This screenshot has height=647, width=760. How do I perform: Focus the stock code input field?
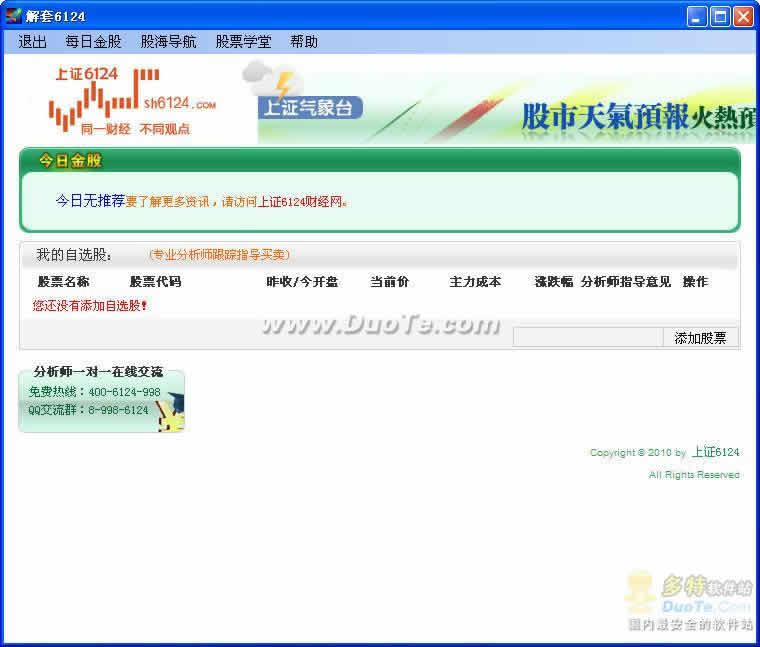[x=587, y=337]
